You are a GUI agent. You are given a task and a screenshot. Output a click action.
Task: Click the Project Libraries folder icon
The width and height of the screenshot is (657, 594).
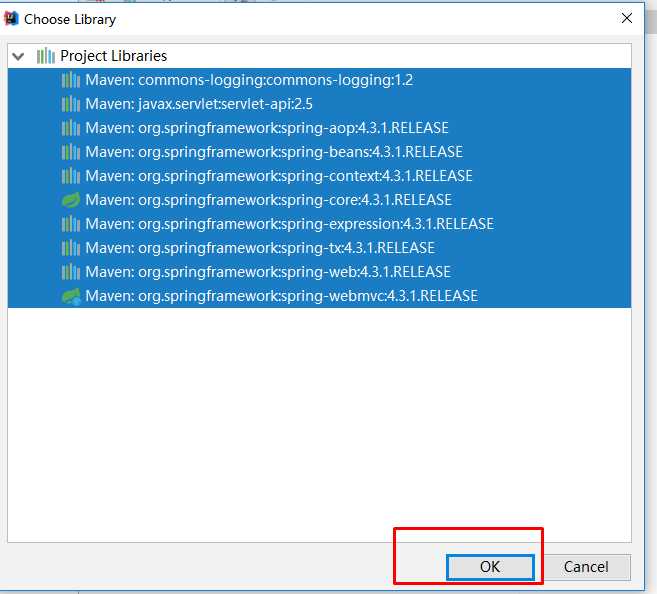[x=46, y=56]
